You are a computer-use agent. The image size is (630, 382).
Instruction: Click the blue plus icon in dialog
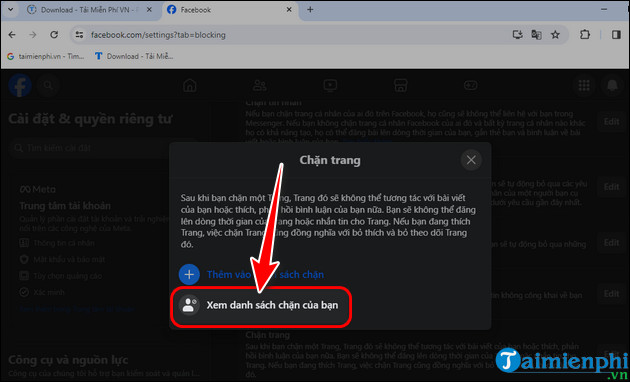(189, 275)
